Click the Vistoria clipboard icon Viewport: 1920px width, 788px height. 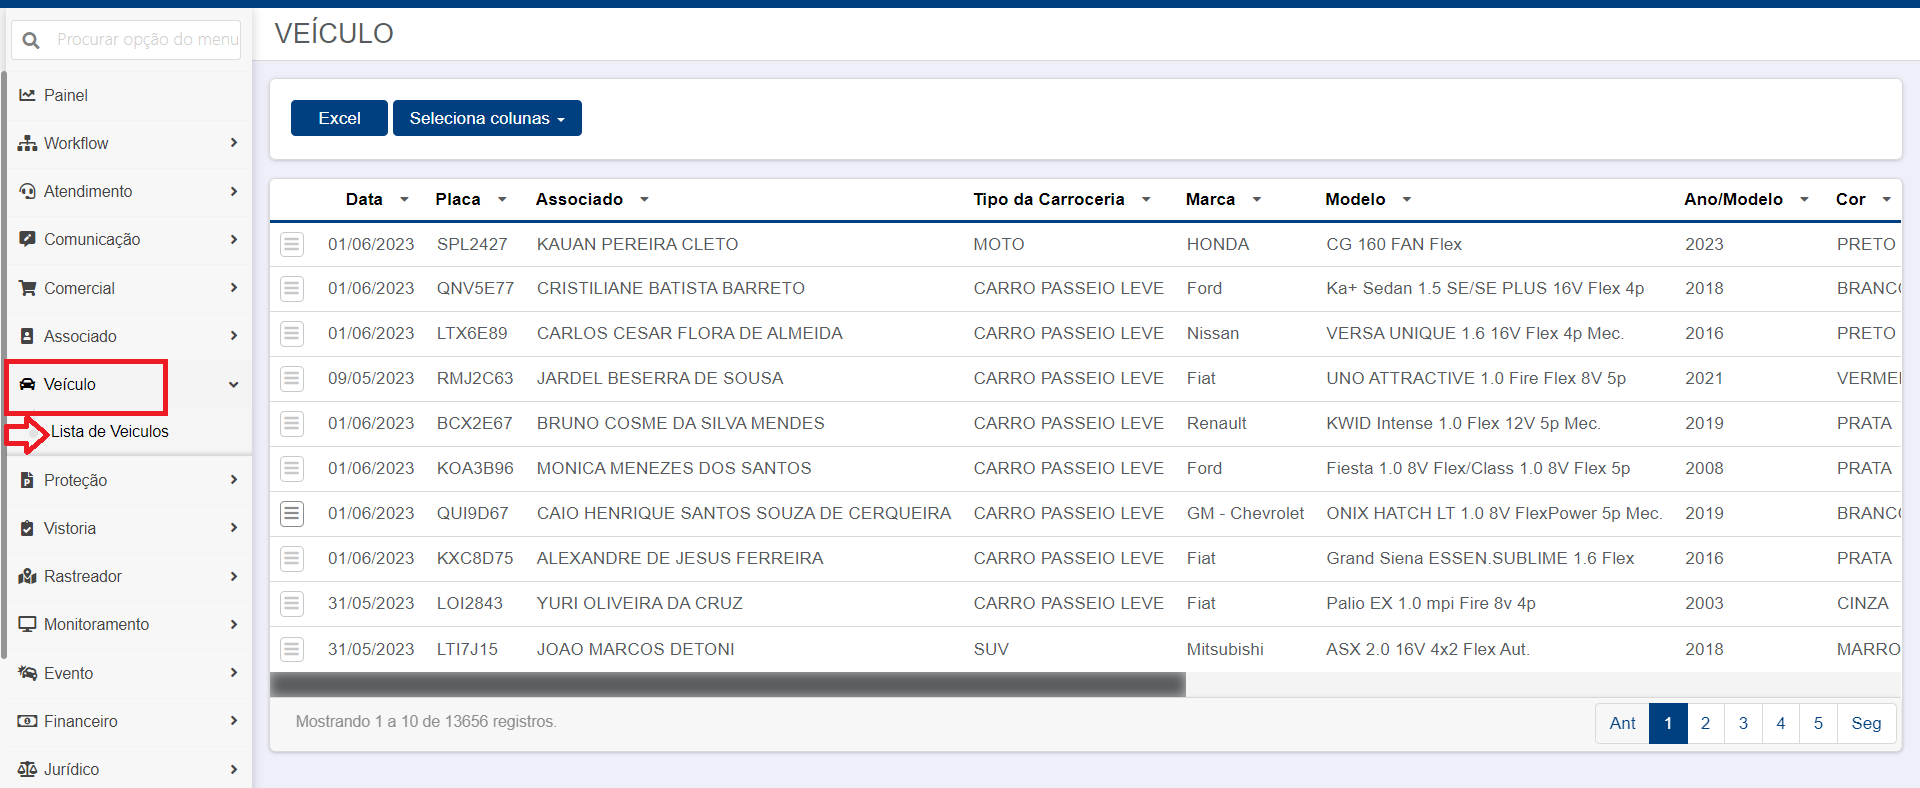pyautogui.click(x=27, y=528)
